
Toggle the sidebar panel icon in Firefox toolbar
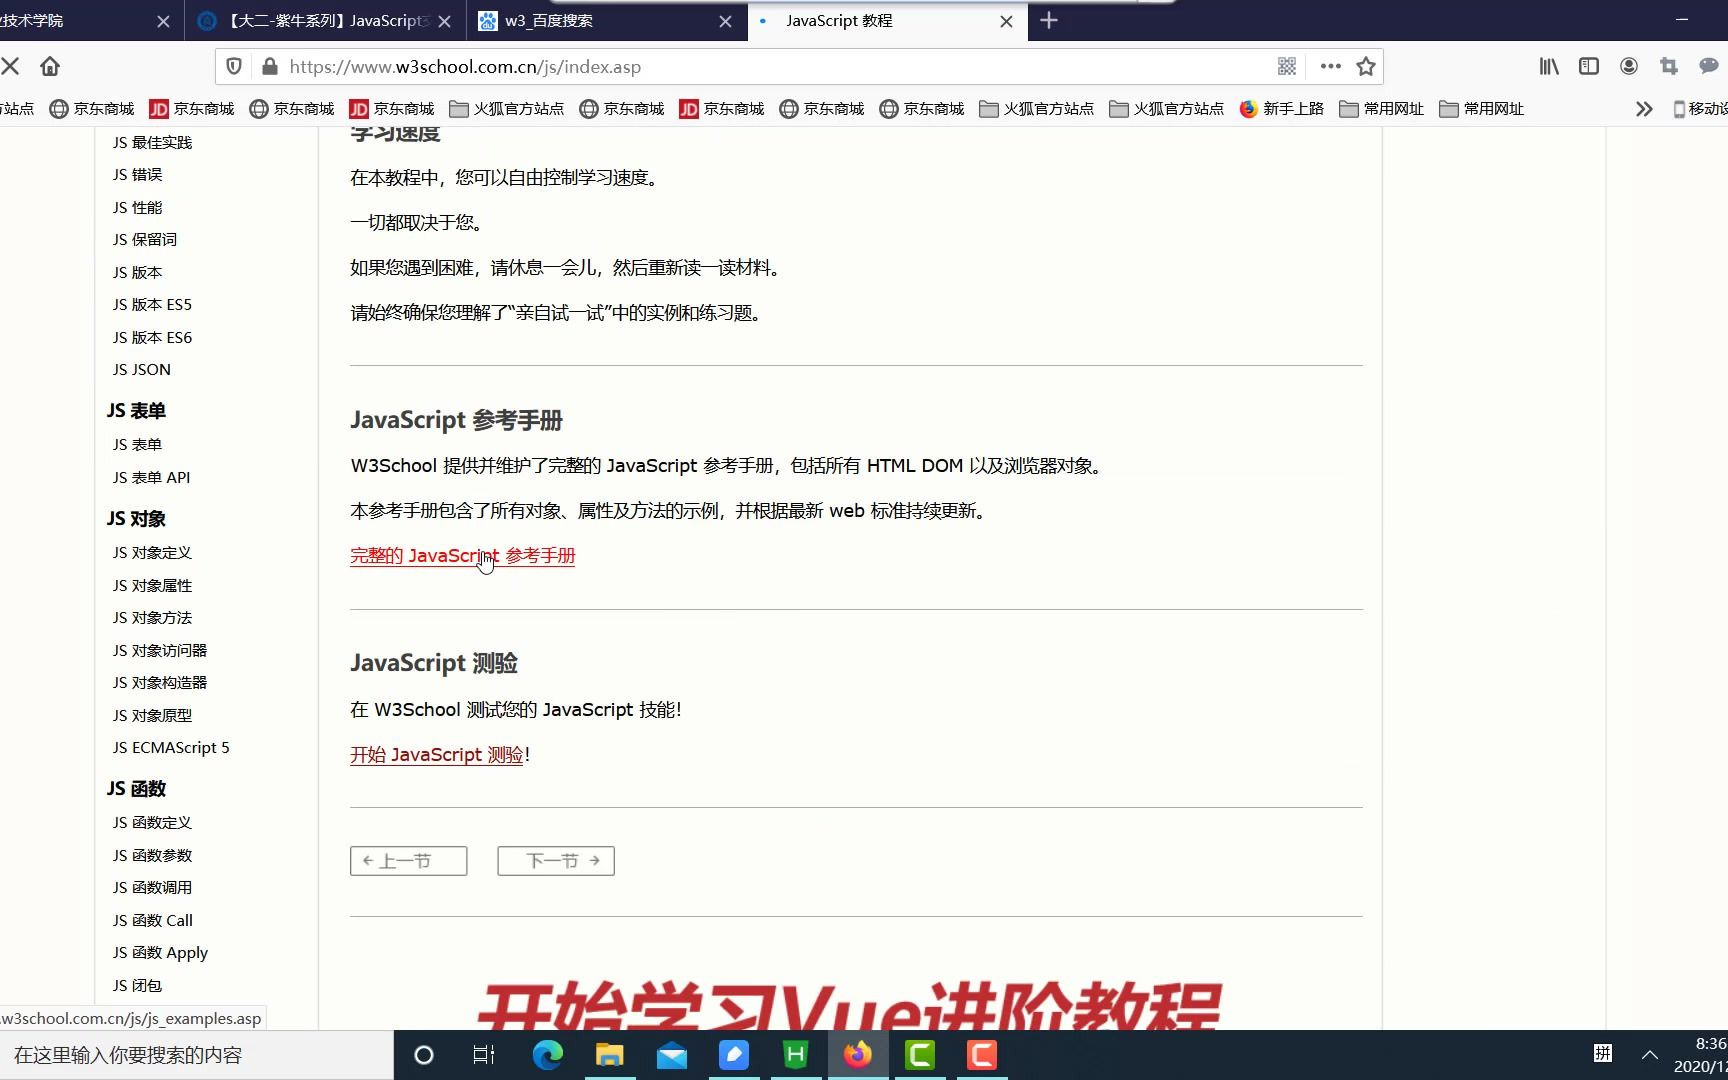tap(1589, 66)
